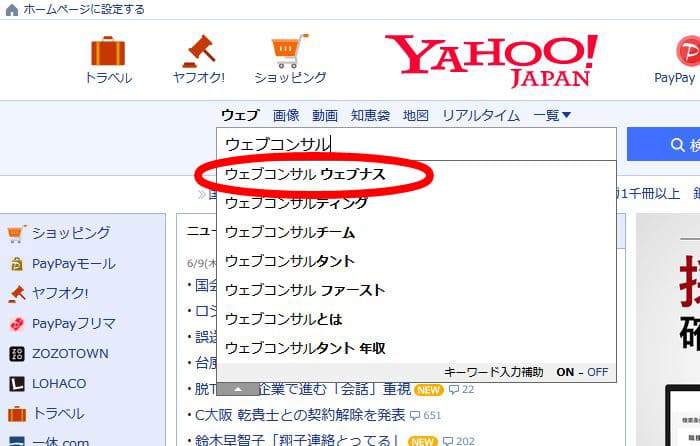The image size is (700, 446).
Task: Select the ウェブ search tab
Action: click(x=240, y=115)
